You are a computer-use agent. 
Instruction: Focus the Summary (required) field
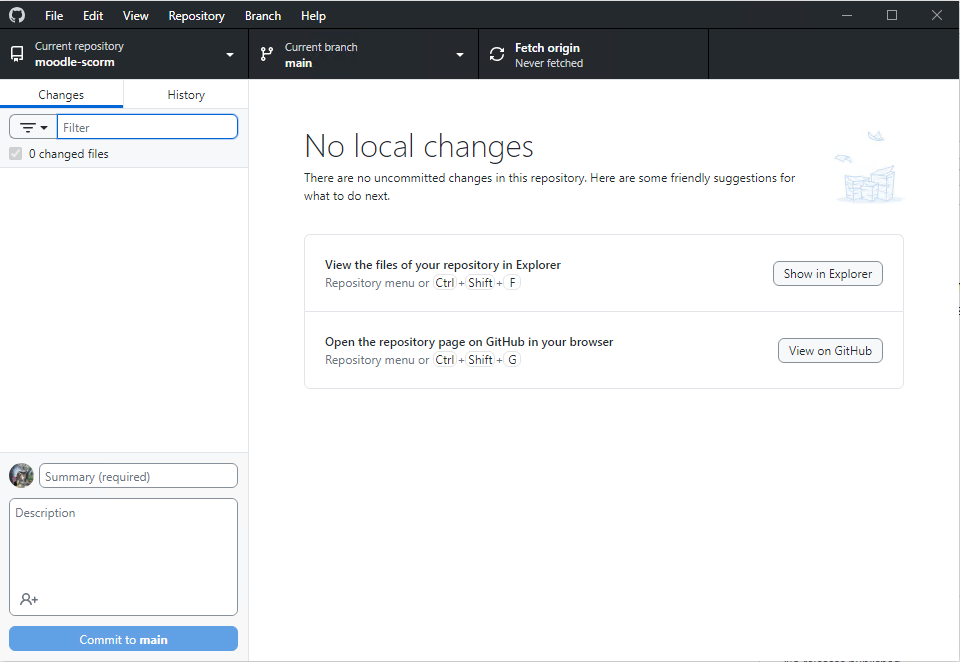pos(138,476)
